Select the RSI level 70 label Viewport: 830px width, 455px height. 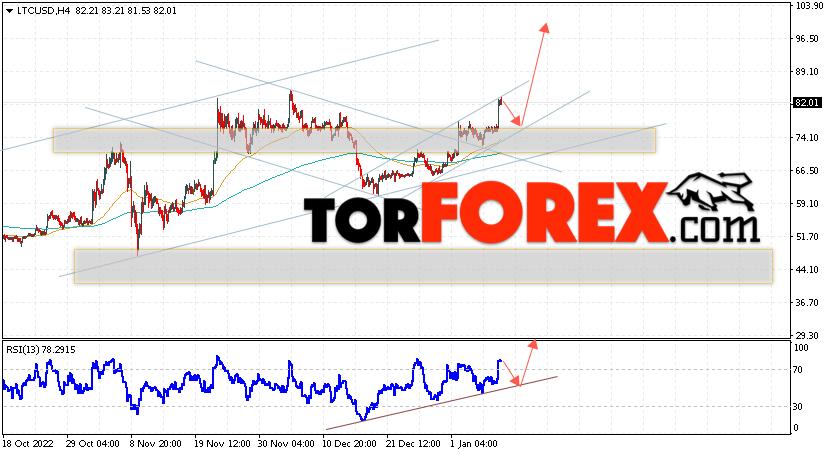click(799, 370)
